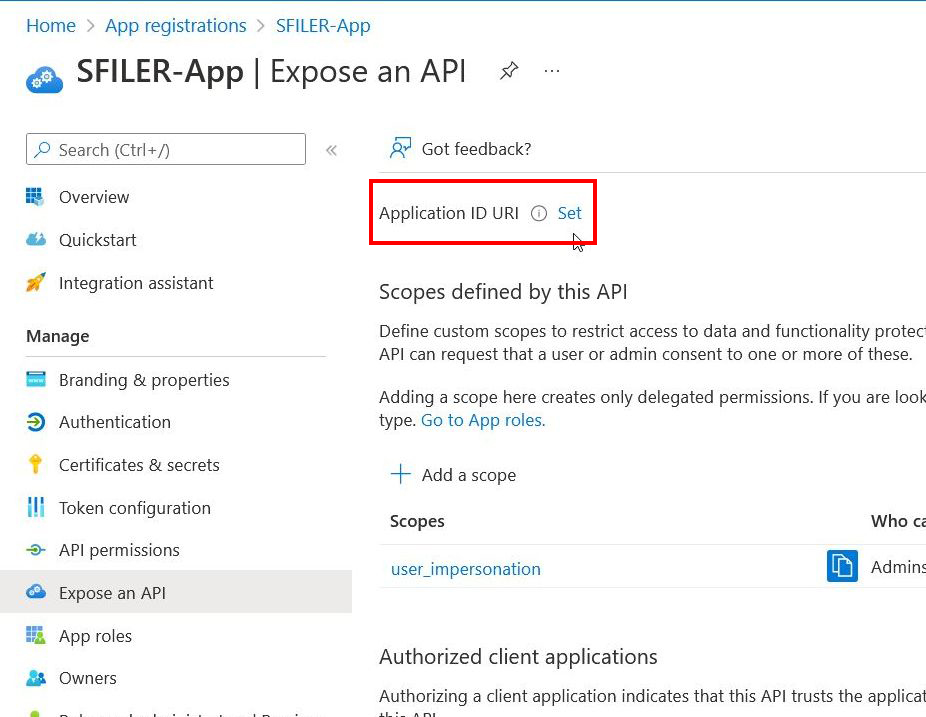Open Integration assistant

click(x=136, y=283)
